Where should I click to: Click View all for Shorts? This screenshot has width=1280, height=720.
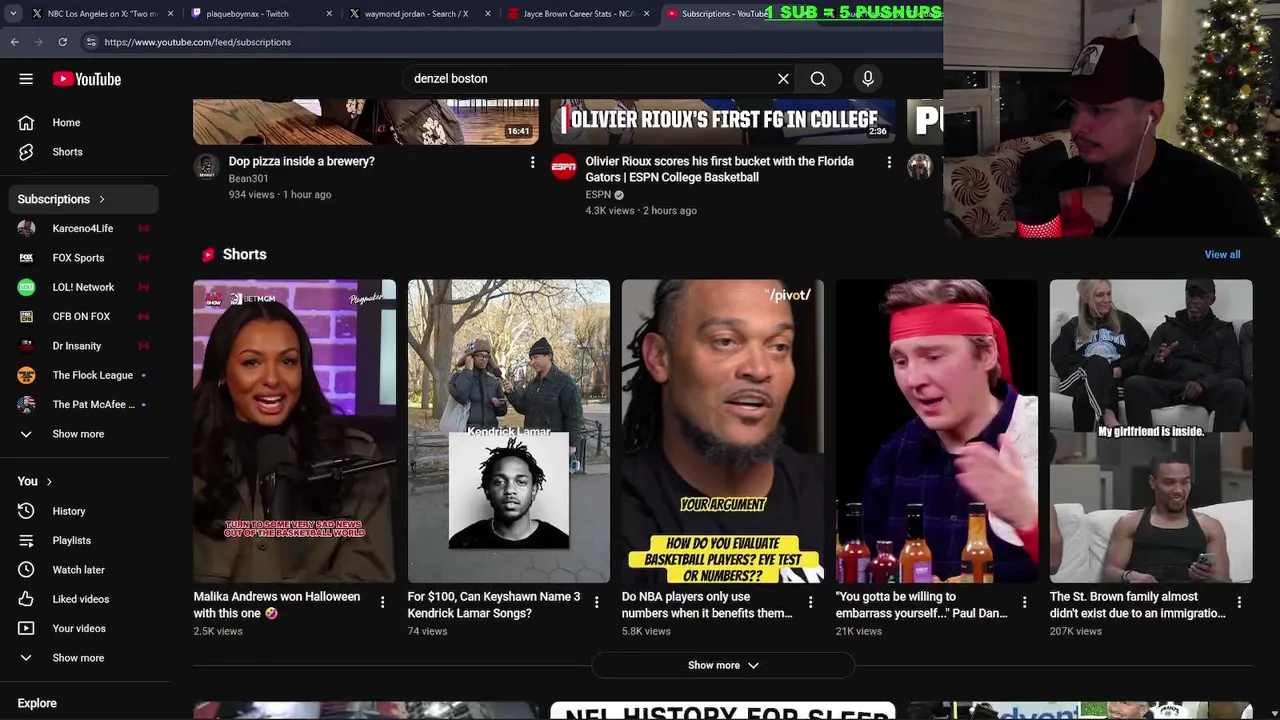click(1222, 255)
